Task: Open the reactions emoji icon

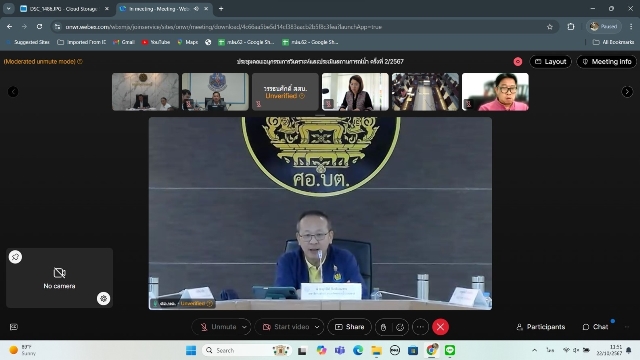Action: click(400, 327)
